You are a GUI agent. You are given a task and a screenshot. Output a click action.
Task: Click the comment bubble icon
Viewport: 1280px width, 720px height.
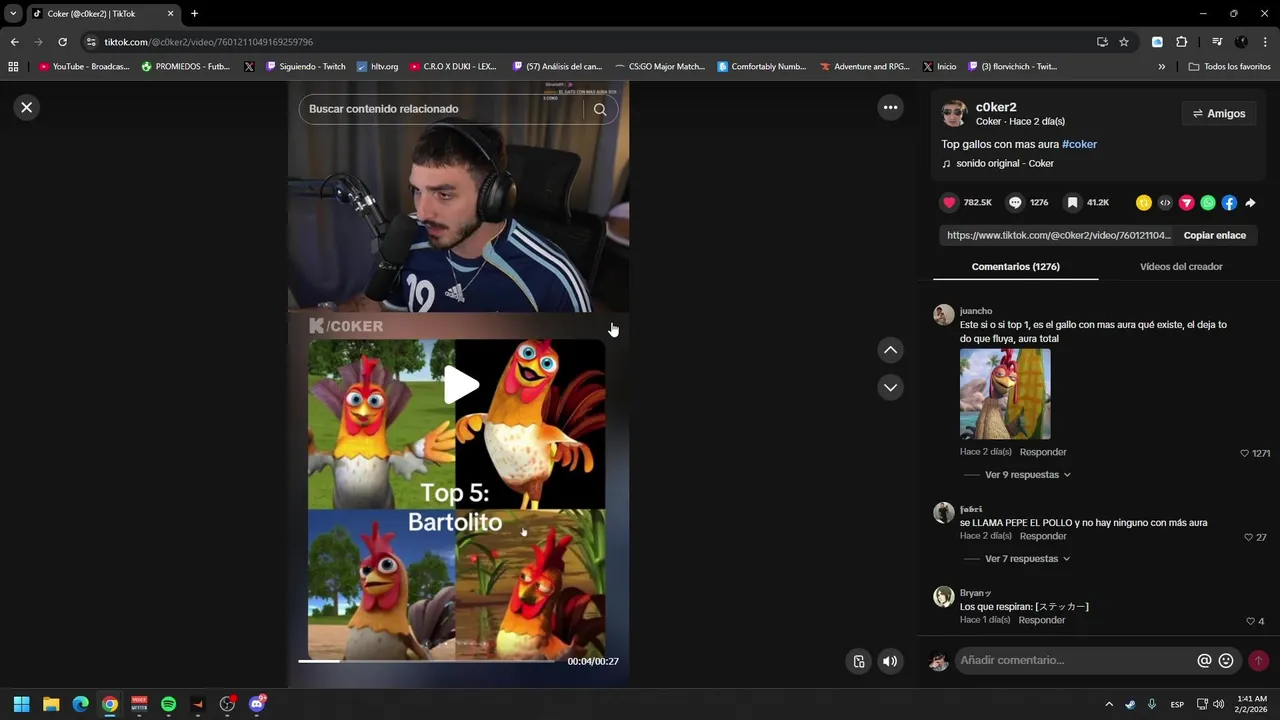(x=1015, y=202)
